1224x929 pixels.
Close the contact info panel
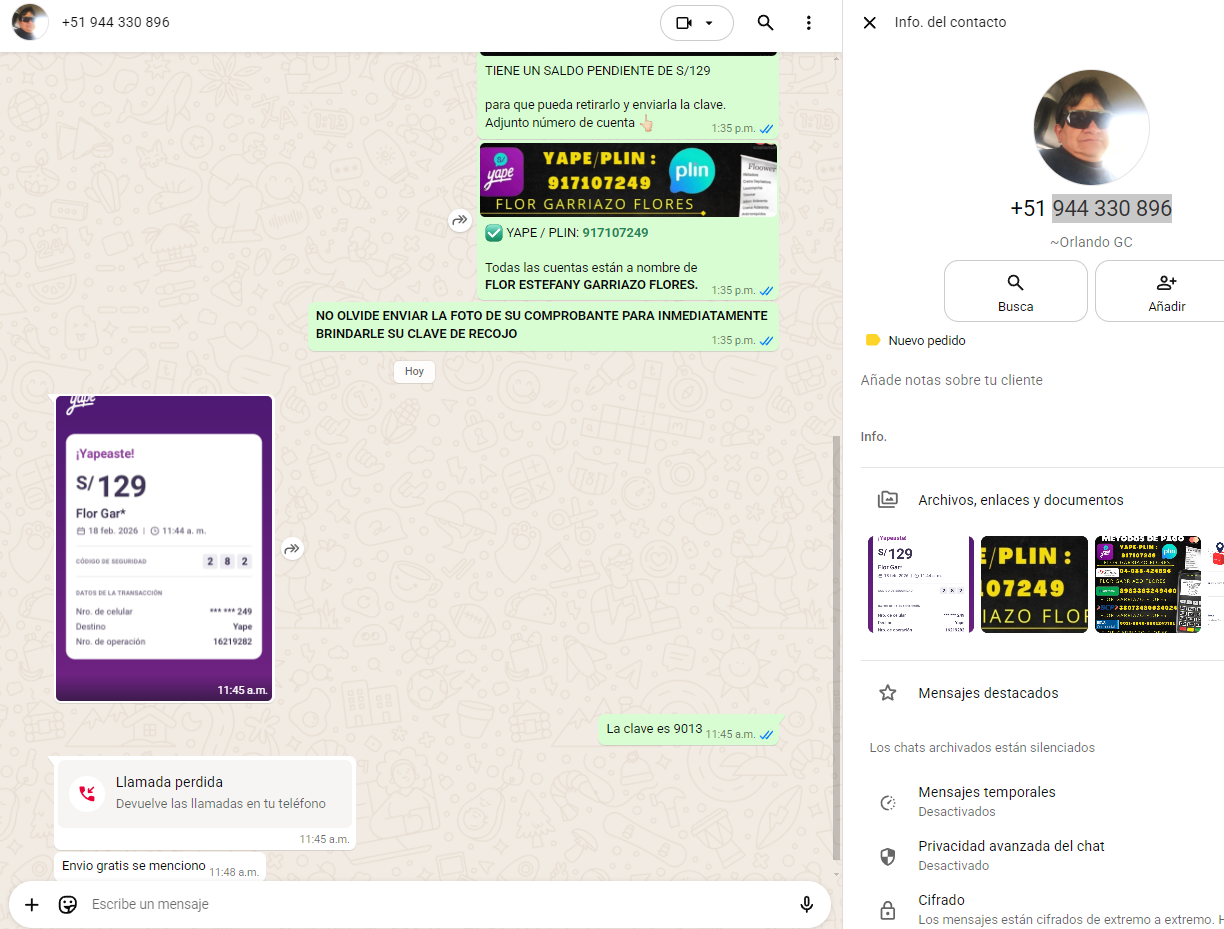coord(869,23)
